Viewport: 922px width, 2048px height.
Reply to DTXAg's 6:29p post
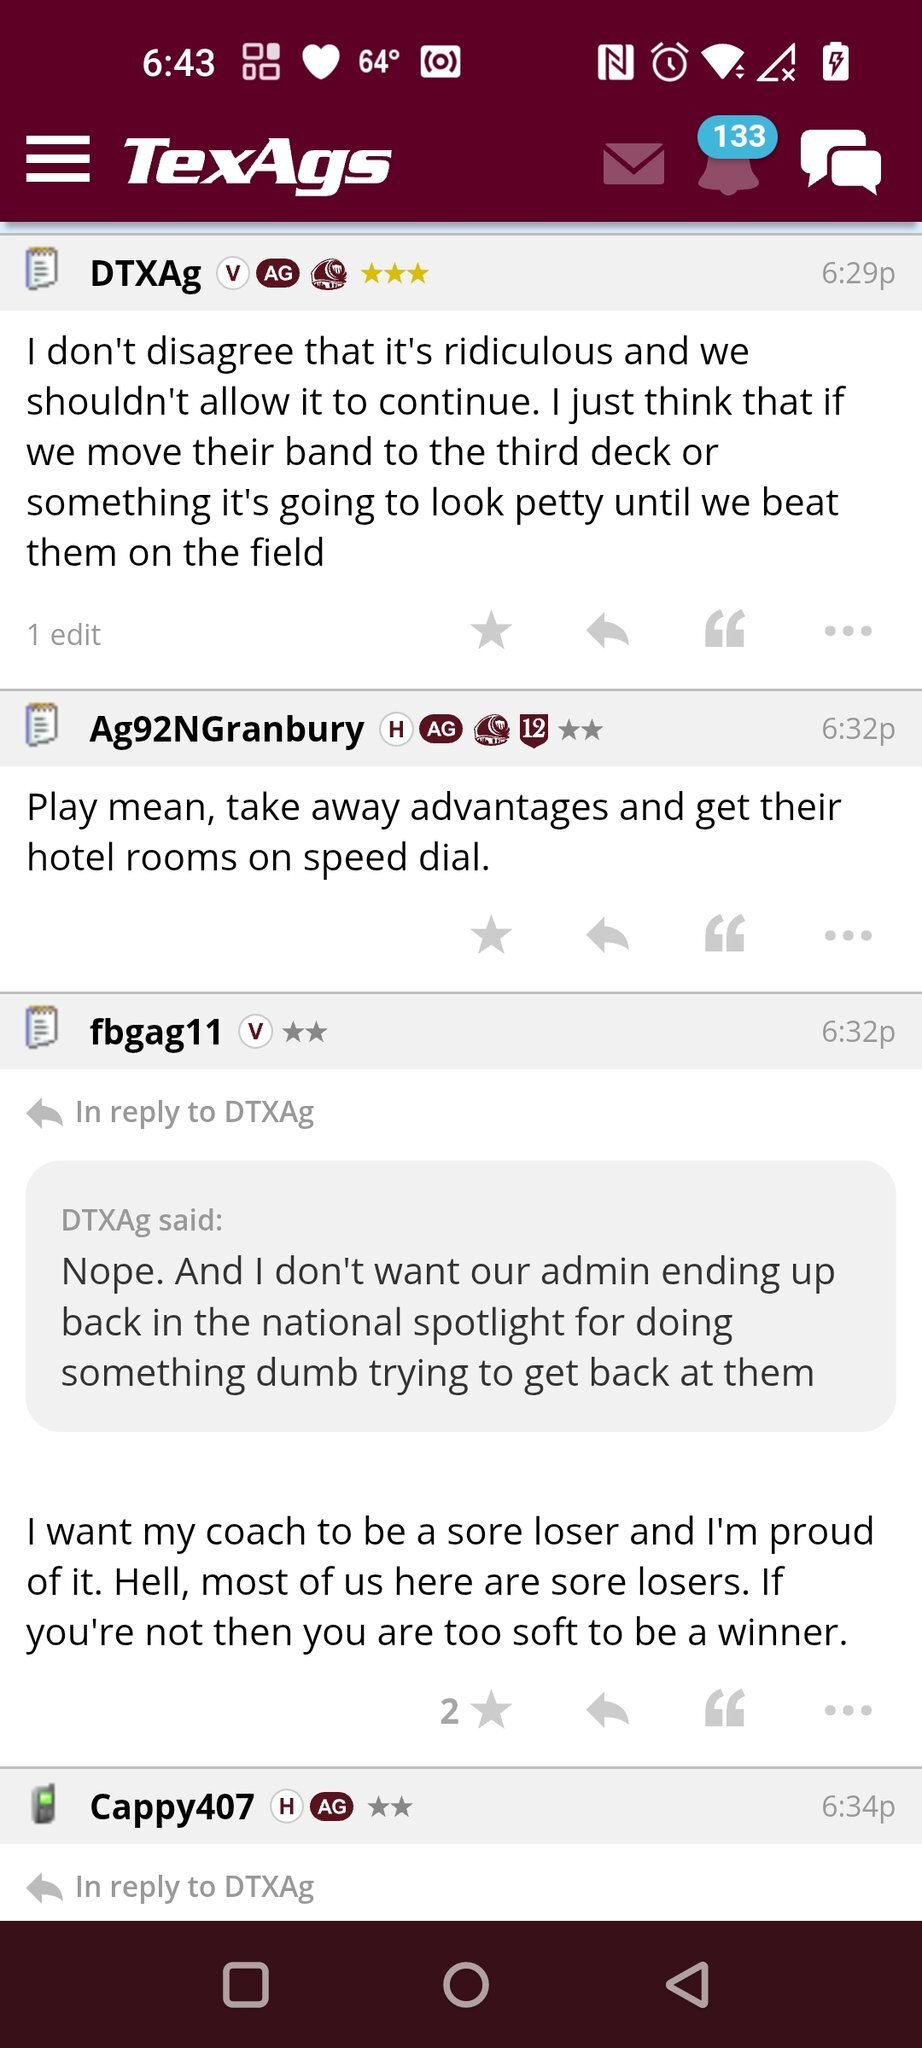[x=607, y=631]
